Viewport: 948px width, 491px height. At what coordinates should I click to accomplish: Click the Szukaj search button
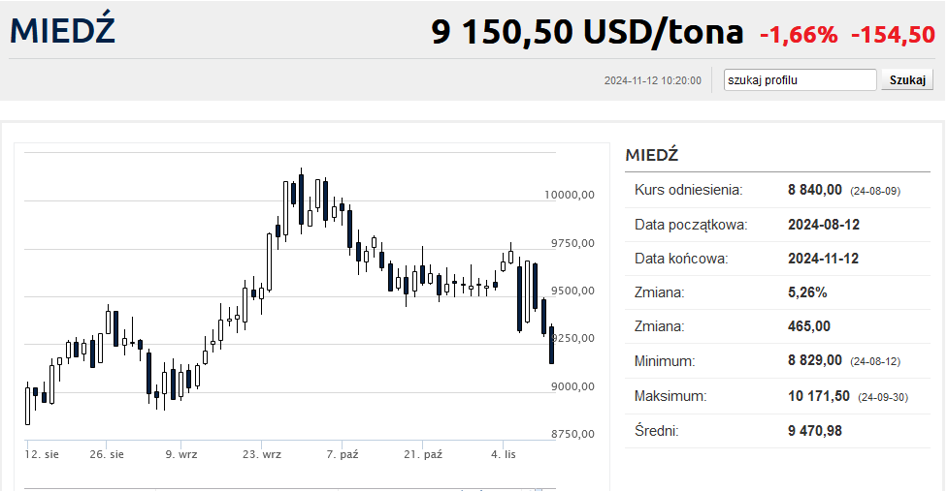click(x=906, y=80)
